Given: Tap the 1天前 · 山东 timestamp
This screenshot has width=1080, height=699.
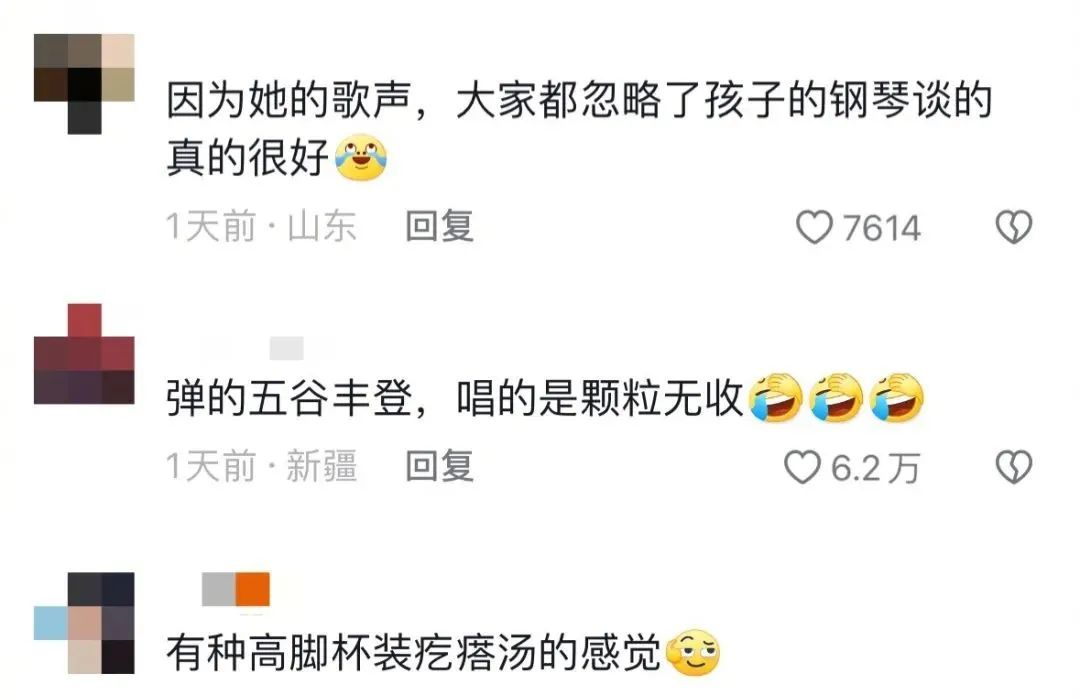Looking at the screenshot, I should coord(261,227).
